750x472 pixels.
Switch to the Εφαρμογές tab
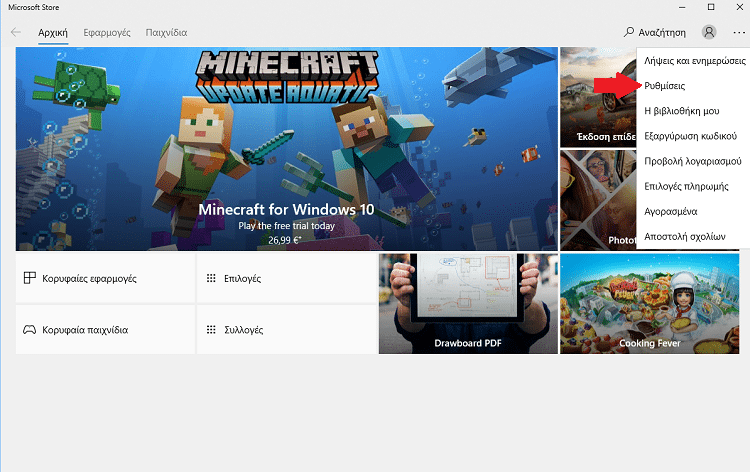107,33
